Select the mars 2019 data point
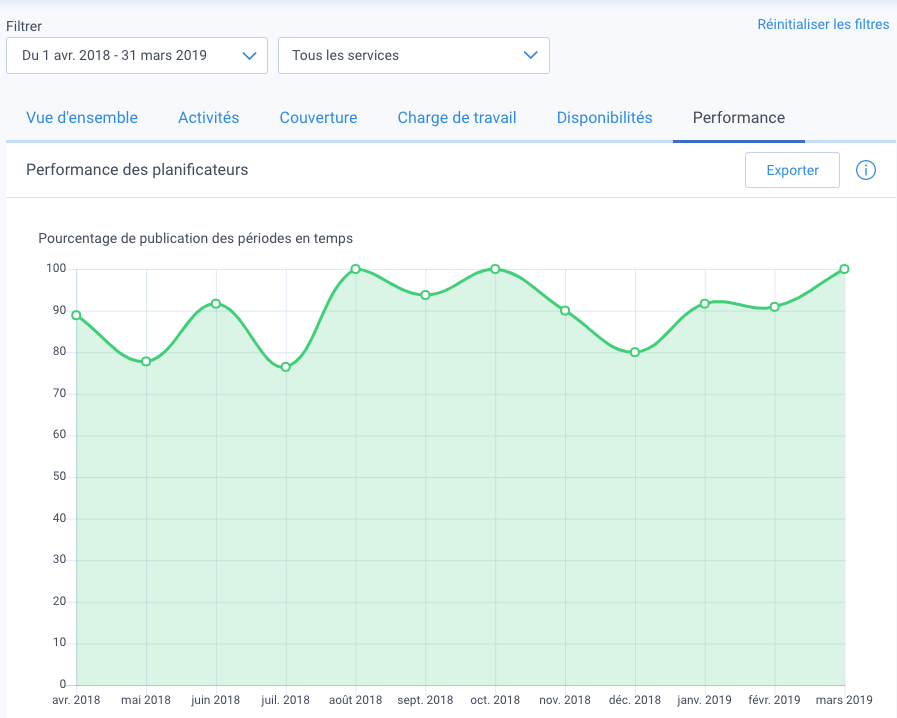The image size is (897, 718). (x=844, y=269)
